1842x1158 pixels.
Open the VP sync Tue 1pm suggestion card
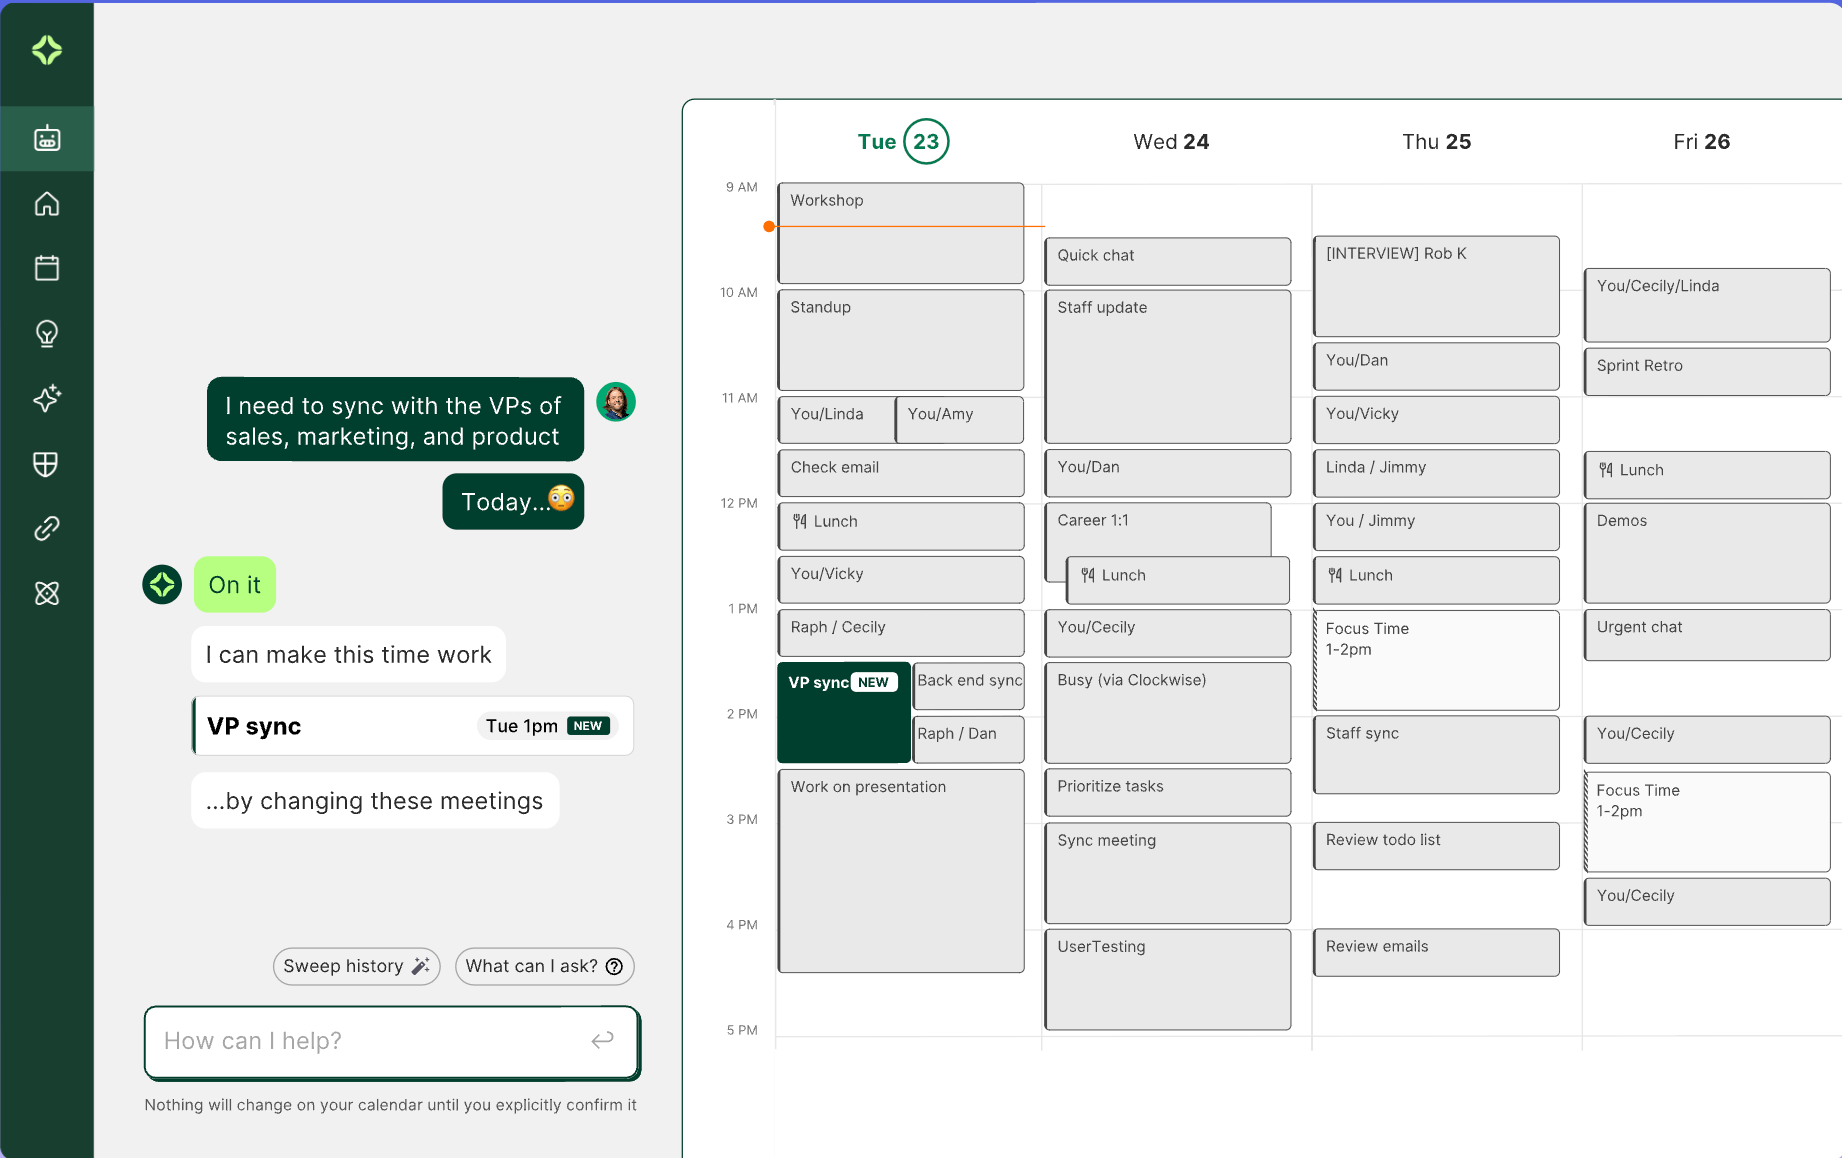click(412, 726)
